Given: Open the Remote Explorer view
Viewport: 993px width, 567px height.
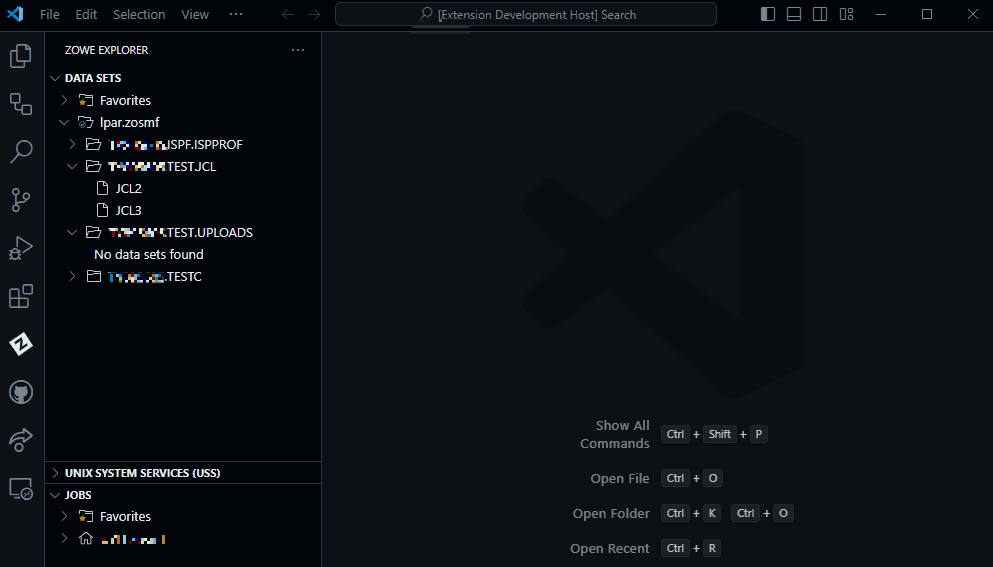Looking at the screenshot, I should click(21, 489).
